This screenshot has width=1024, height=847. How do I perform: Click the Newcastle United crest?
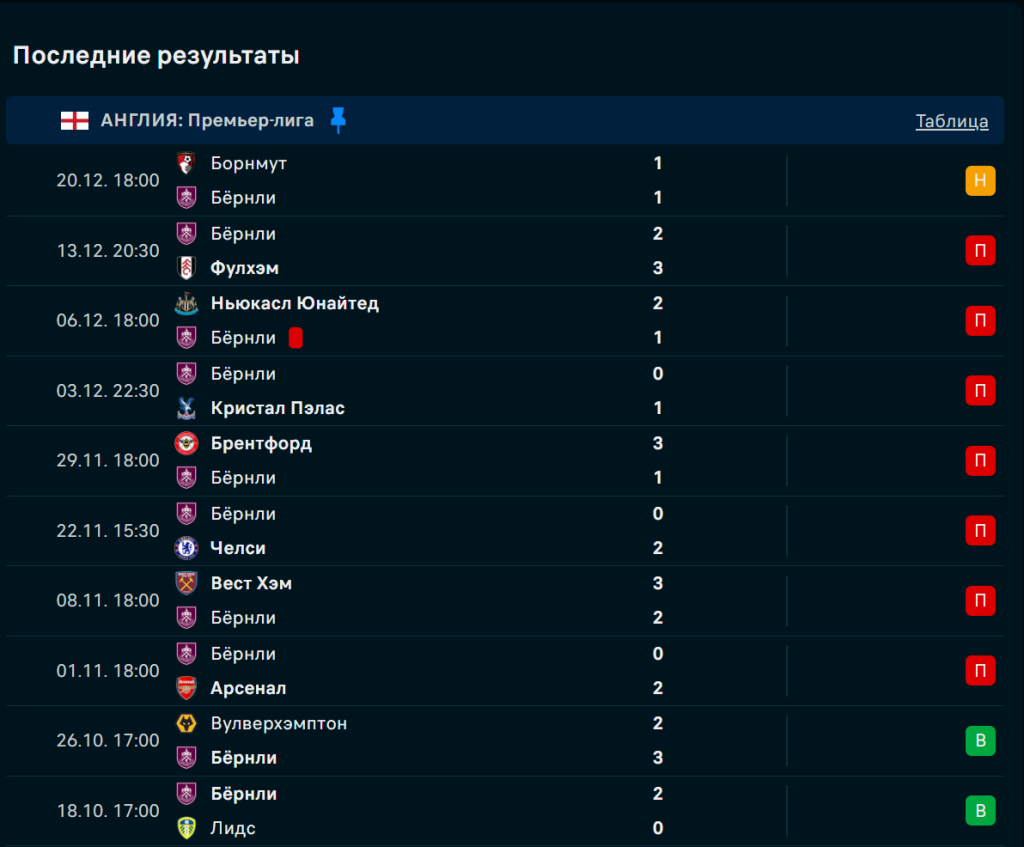(186, 303)
